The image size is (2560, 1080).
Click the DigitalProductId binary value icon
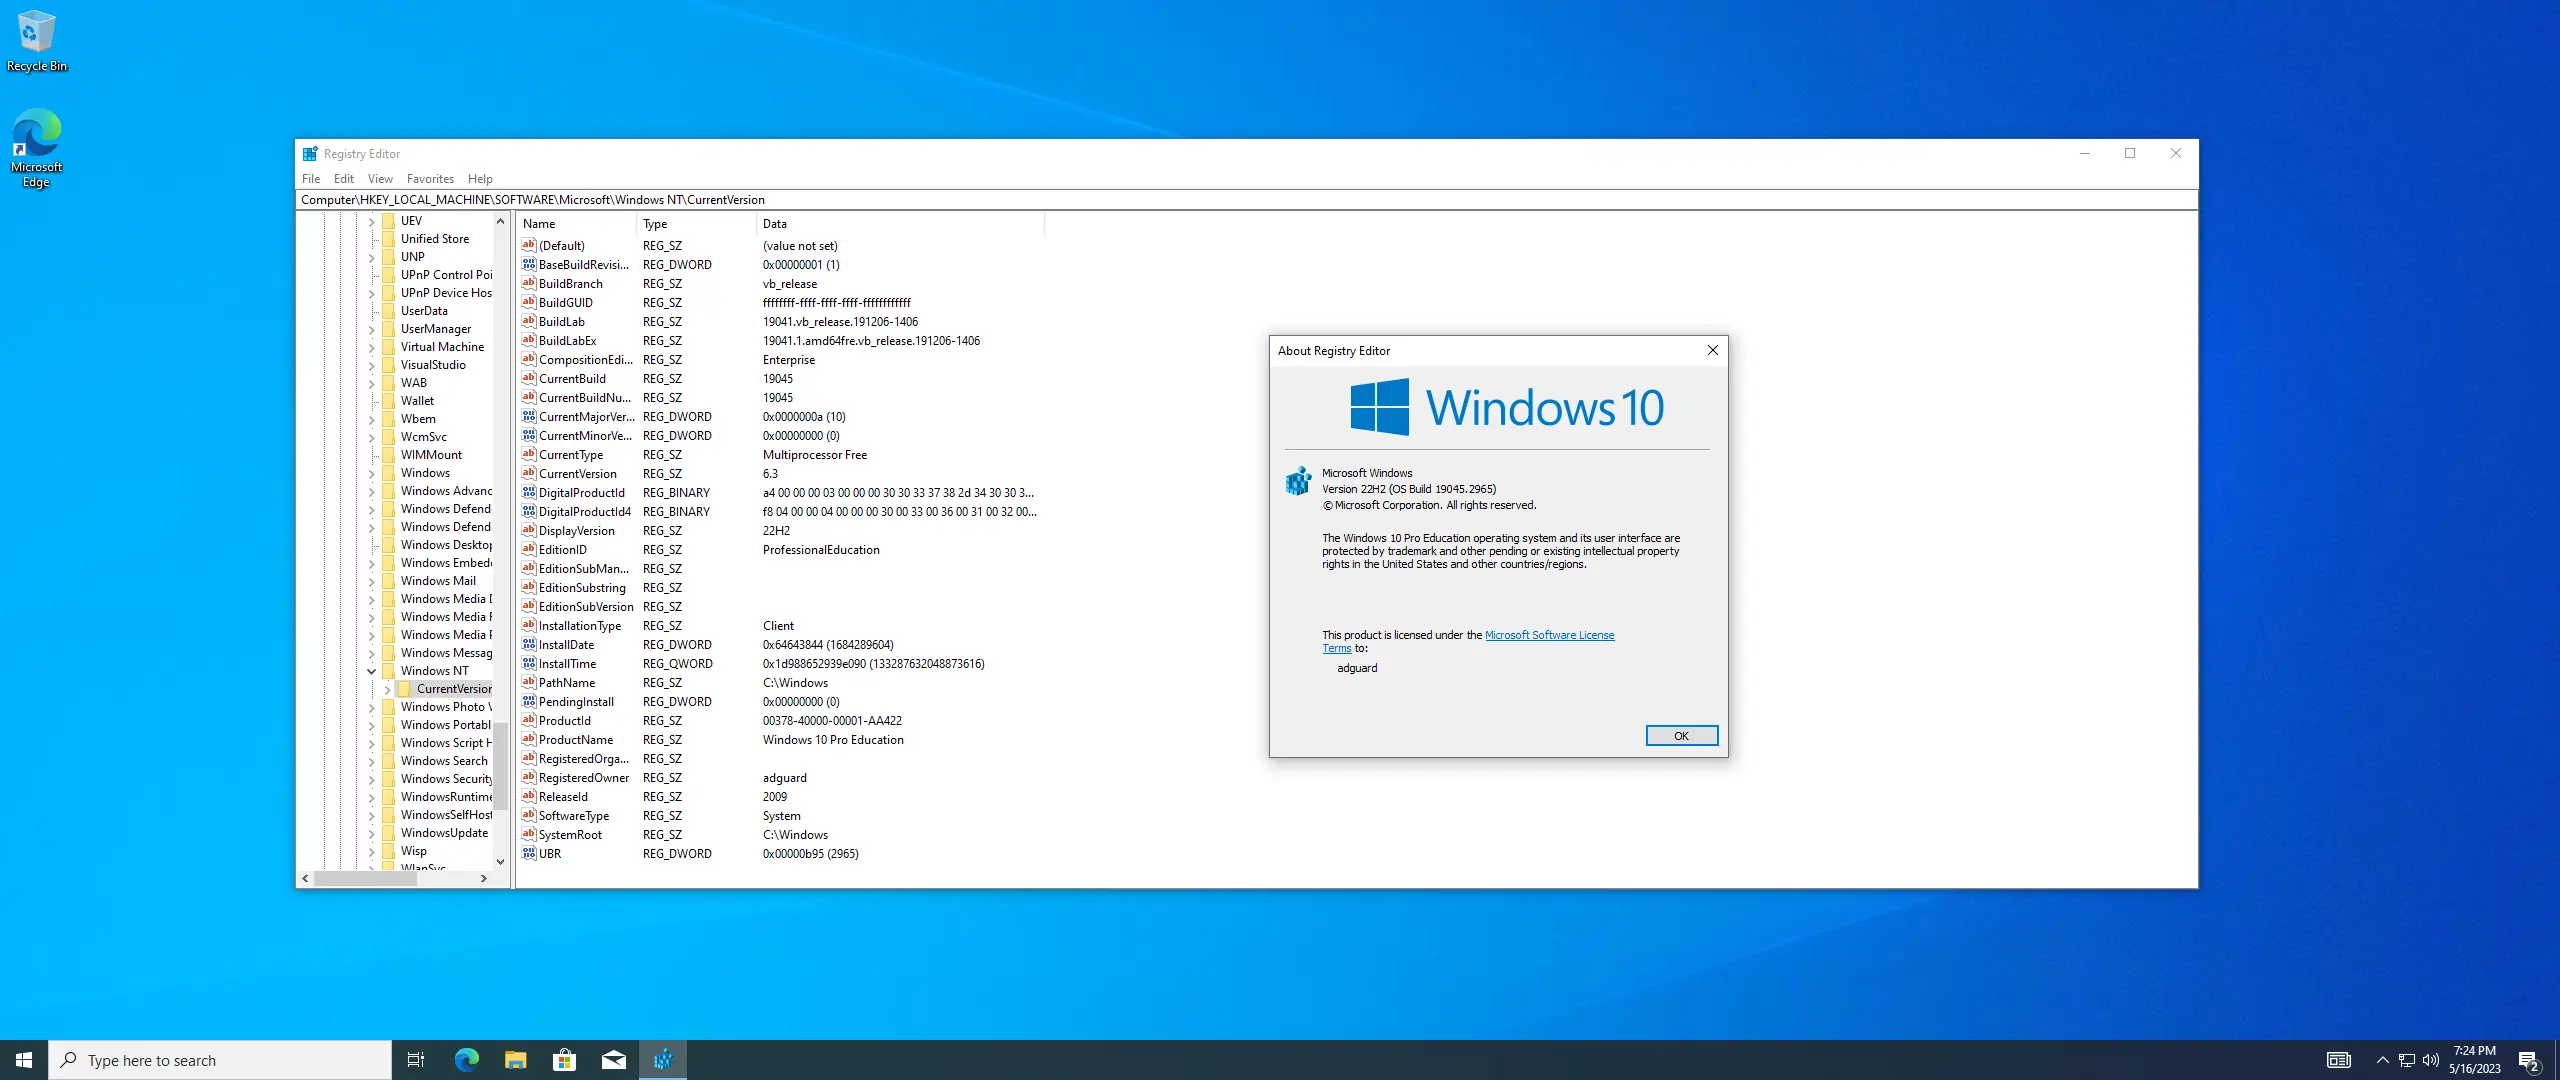pyautogui.click(x=529, y=492)
